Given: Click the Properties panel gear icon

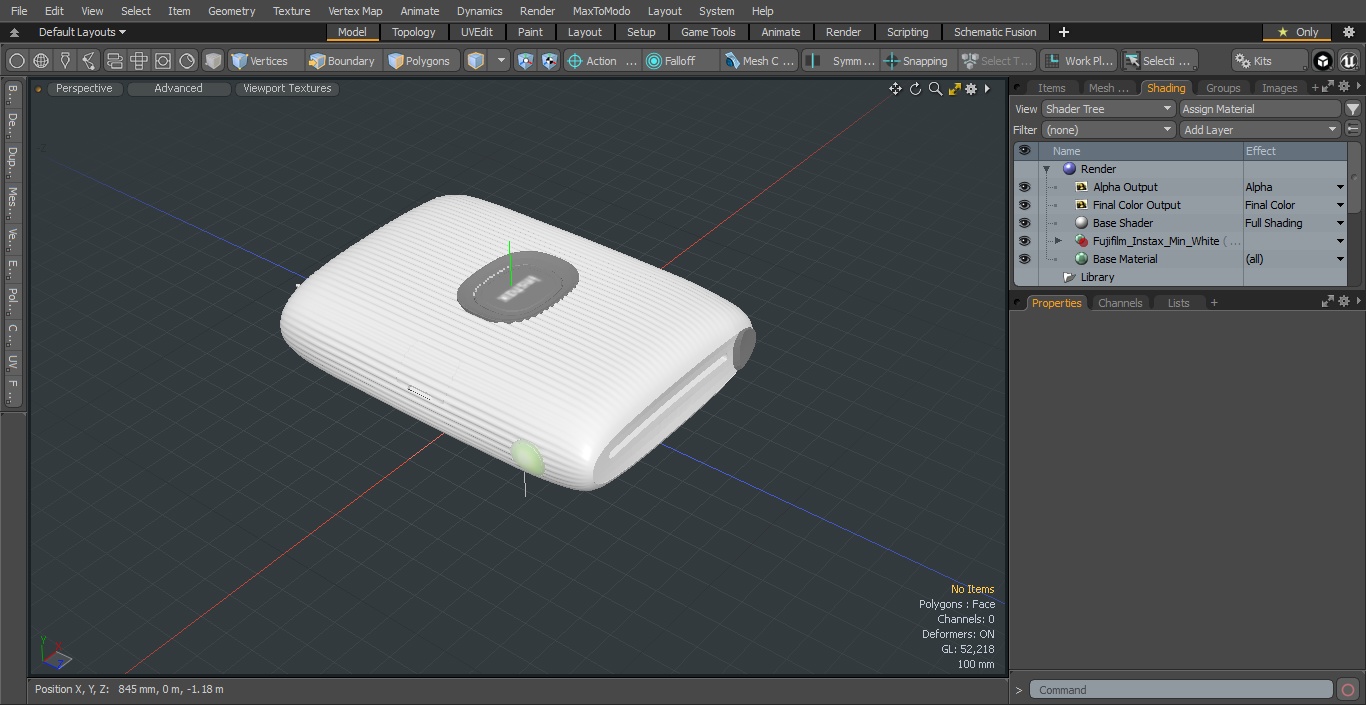Looking at the screenshot, I should click(1344, 302).
